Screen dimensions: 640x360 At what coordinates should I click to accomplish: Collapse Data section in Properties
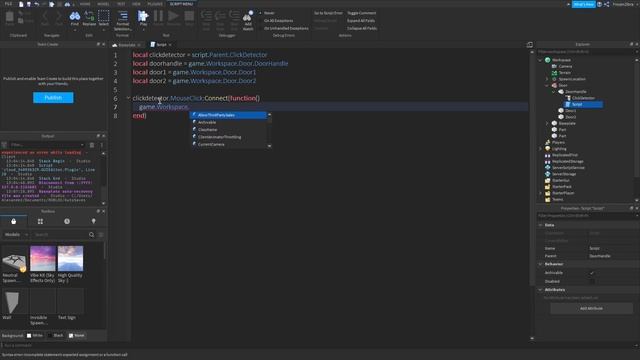tap(540, 225)
